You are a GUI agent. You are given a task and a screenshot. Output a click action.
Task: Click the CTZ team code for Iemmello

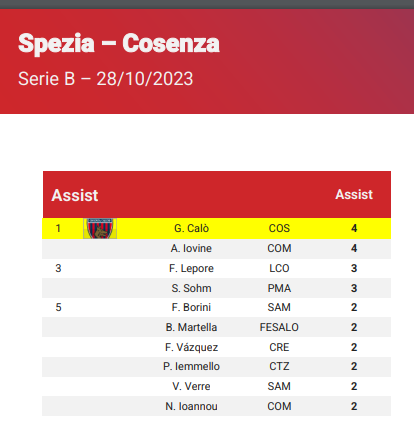pyautogui.click(x=279, y=366)
